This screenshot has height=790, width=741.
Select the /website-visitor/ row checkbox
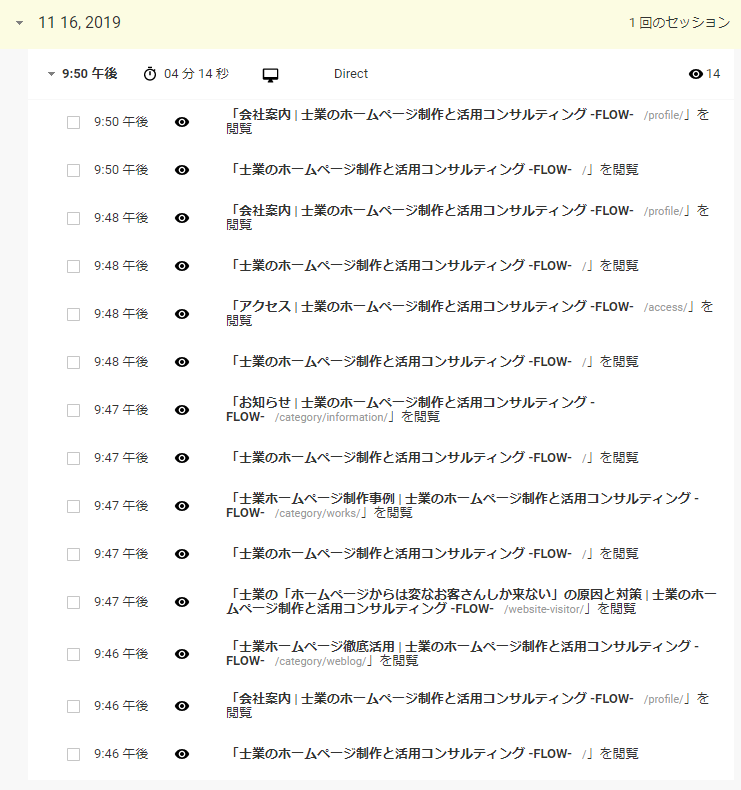coord(74,603)
